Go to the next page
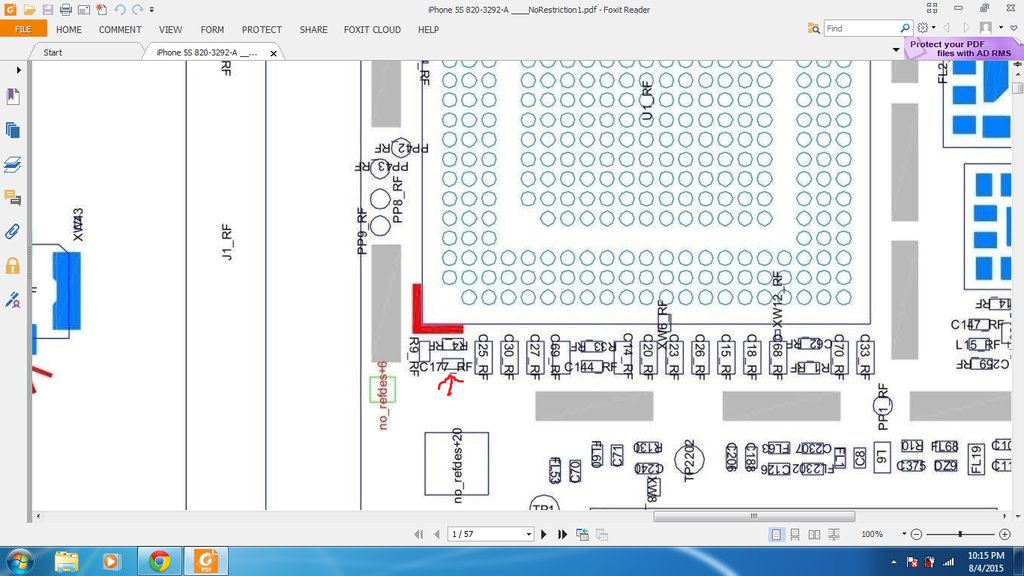 point(544,535)
